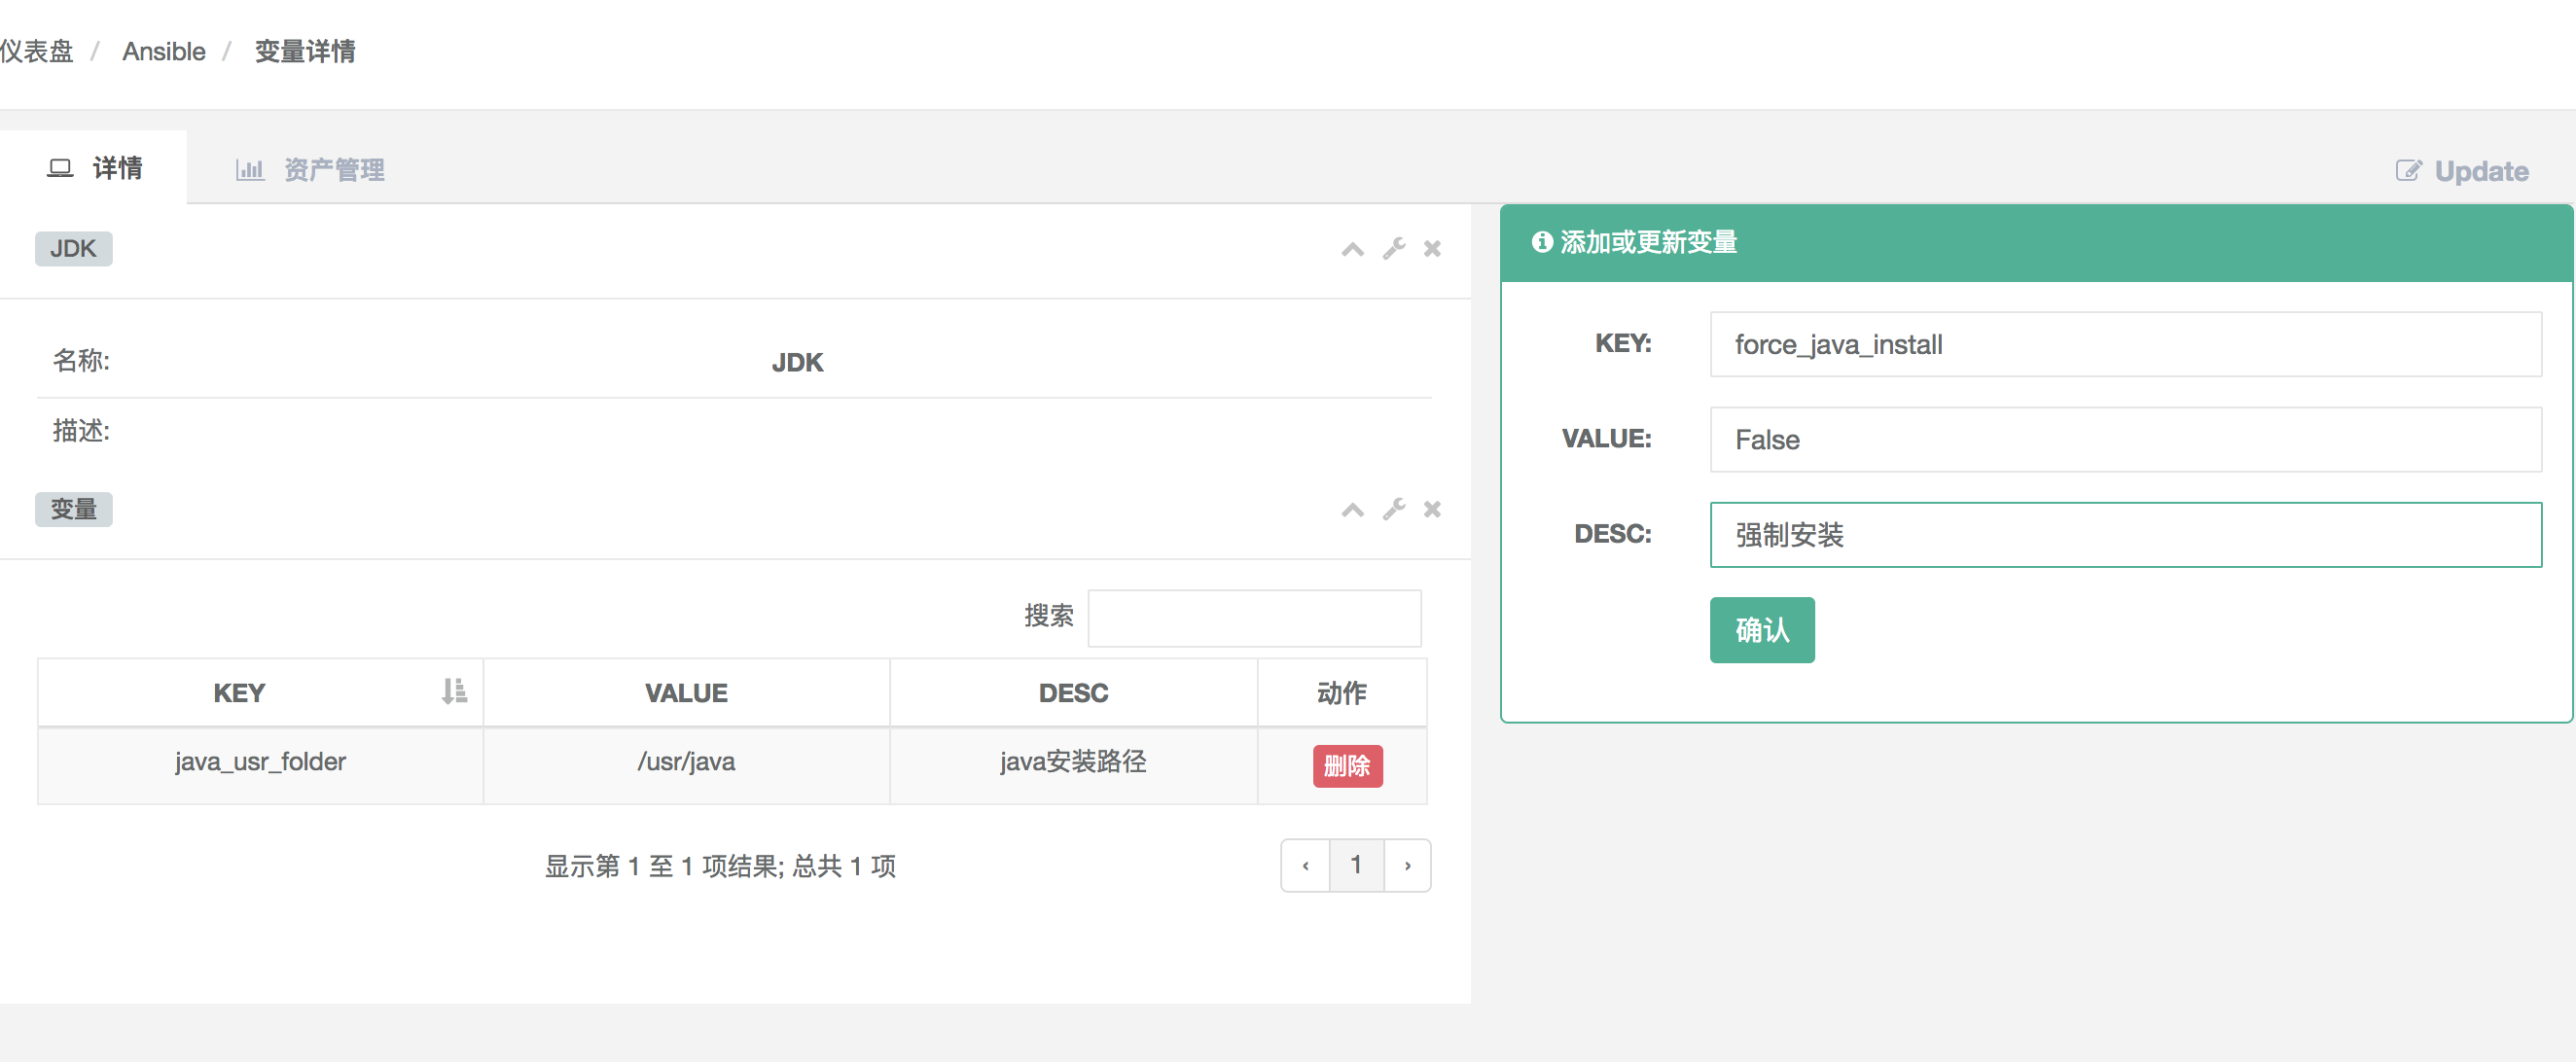Close the JDK panel with its x icon
This screenshot has width=2576, height=1062.
[x=1433, y=249]
